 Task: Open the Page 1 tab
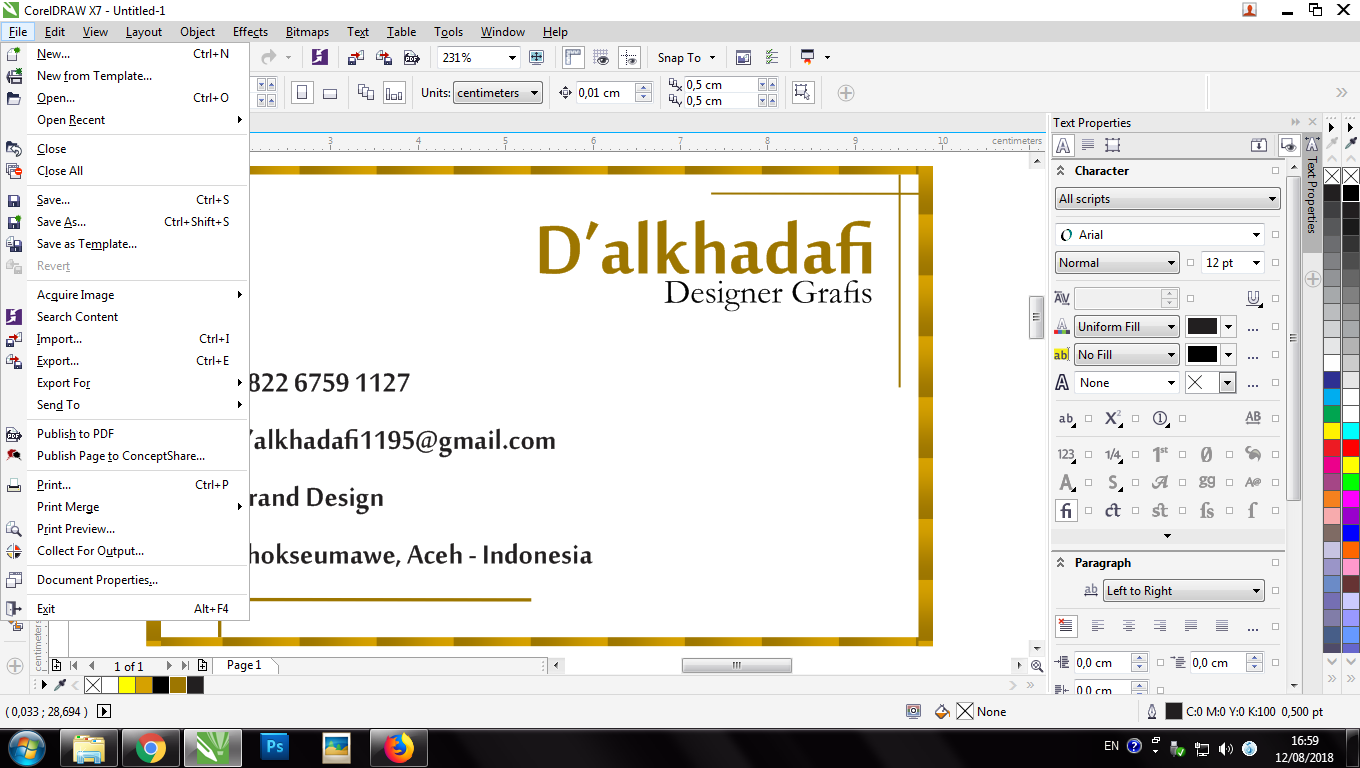tap(244, 665)
